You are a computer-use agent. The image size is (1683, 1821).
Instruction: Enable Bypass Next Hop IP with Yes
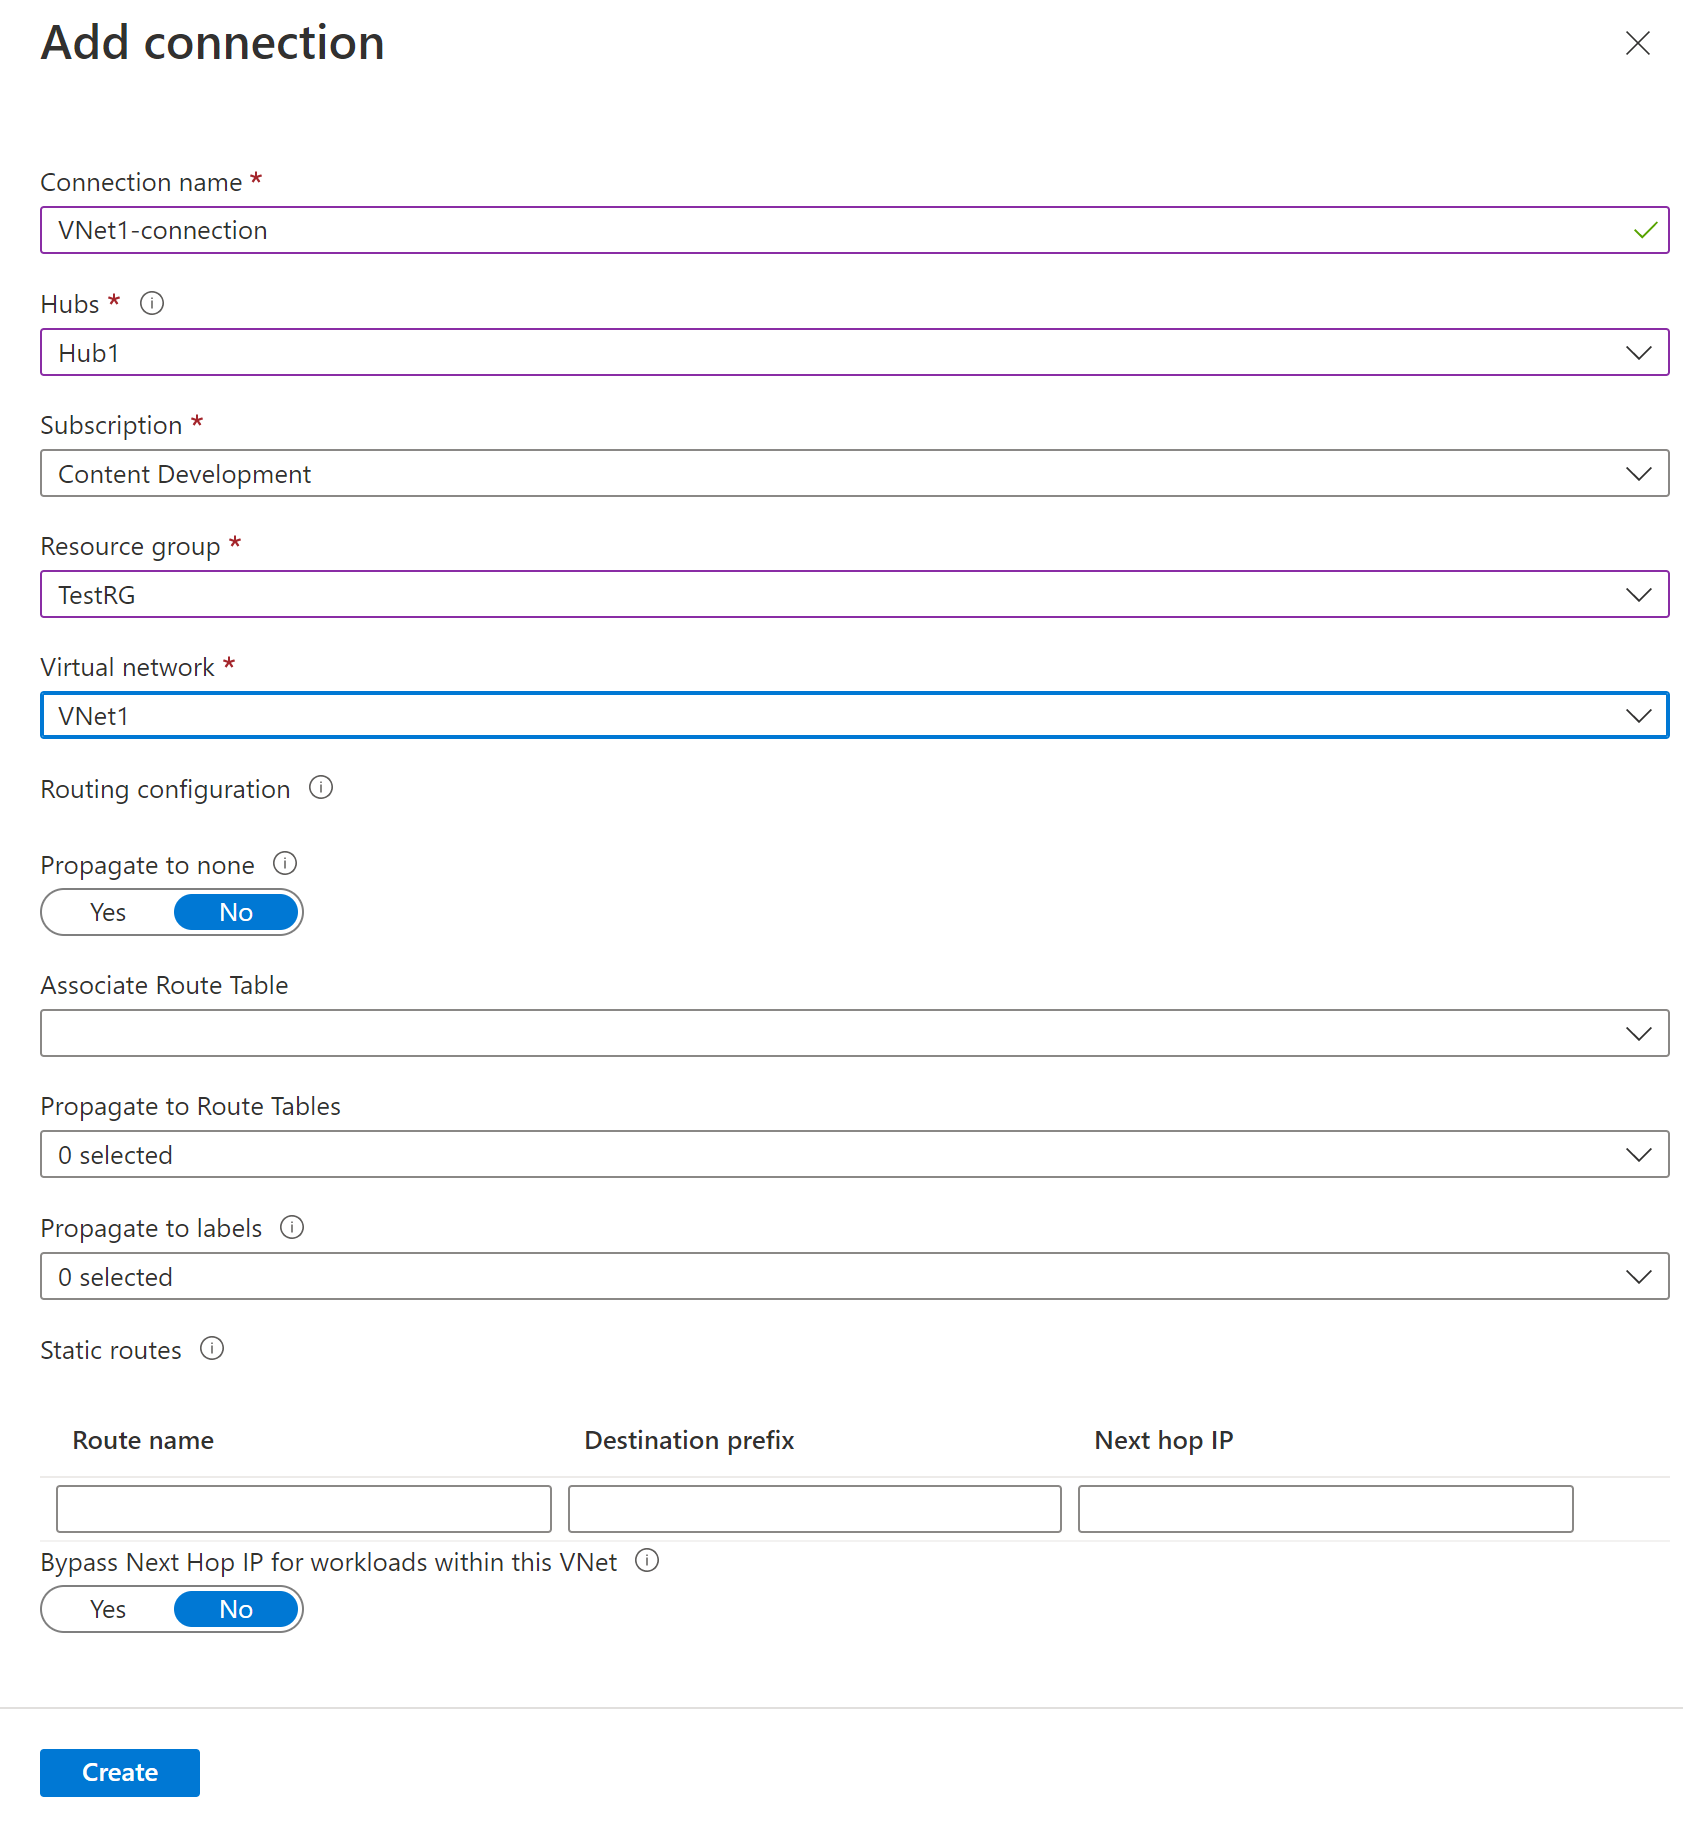pos(108,1609)
